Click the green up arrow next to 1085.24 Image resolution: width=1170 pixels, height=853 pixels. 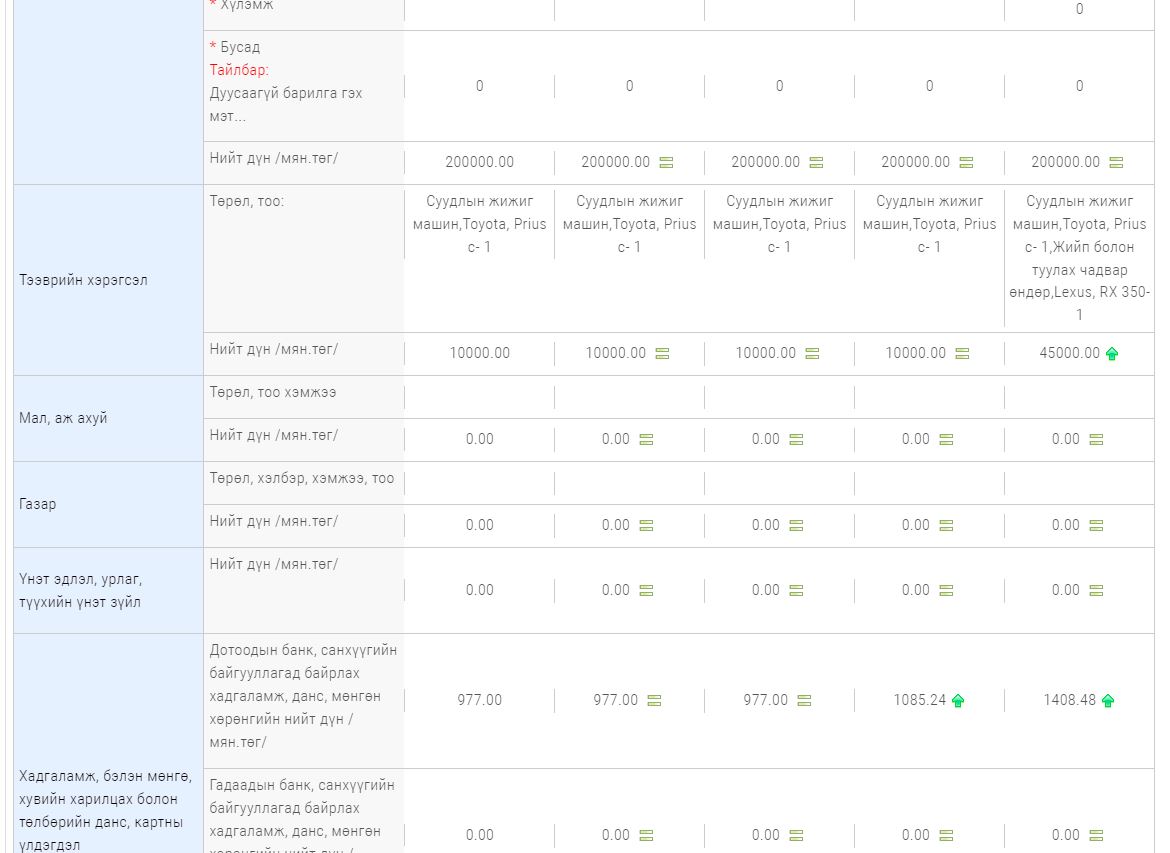pyautogui.click(x=958, y=701)
